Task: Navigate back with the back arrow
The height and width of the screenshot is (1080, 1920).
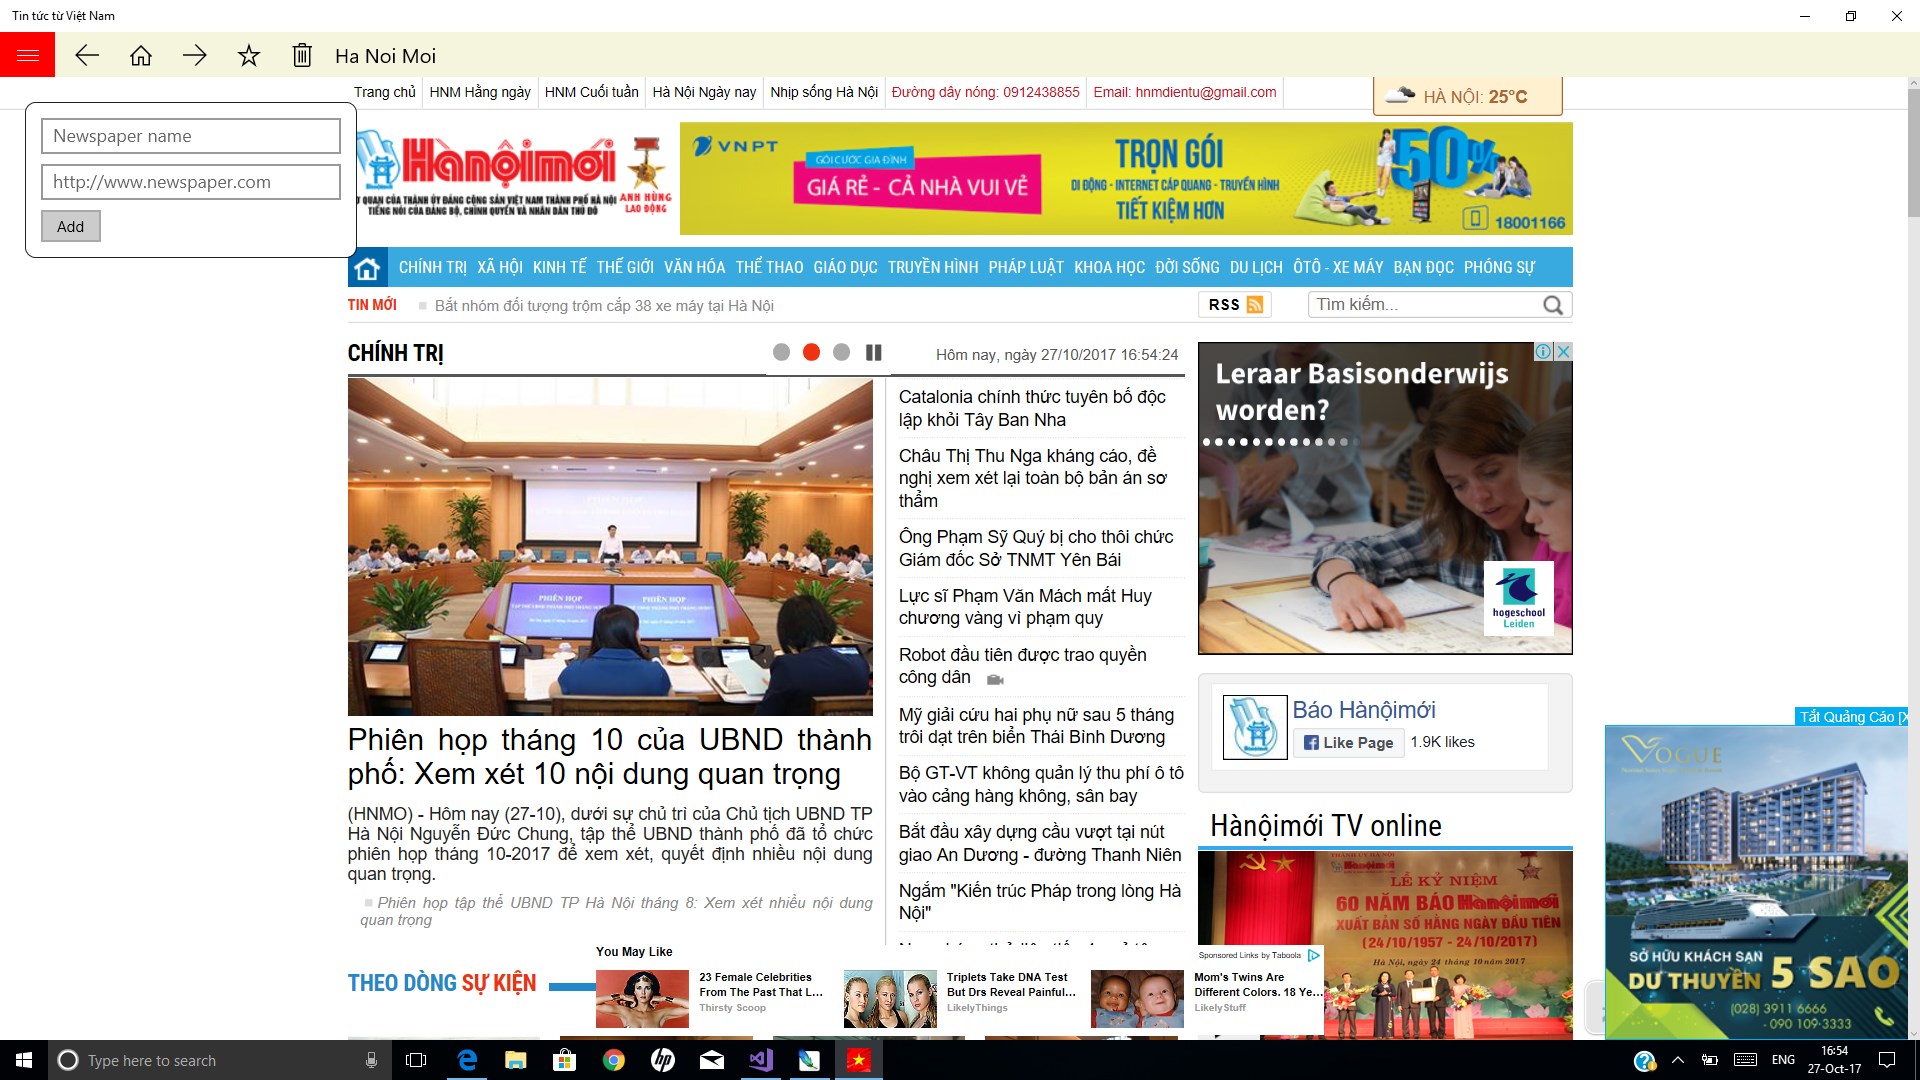Action: [x=88, y=56]
